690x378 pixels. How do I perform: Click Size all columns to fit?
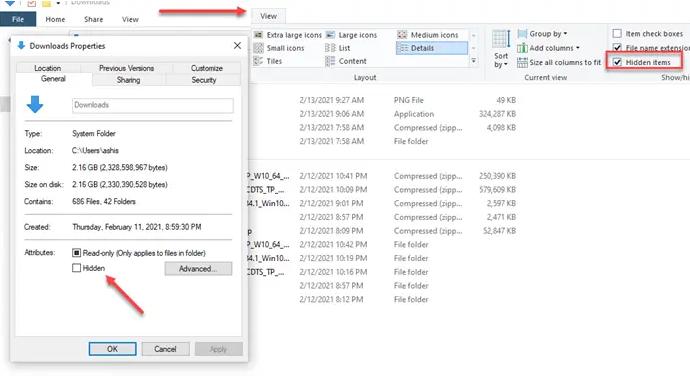coord(559,62)
